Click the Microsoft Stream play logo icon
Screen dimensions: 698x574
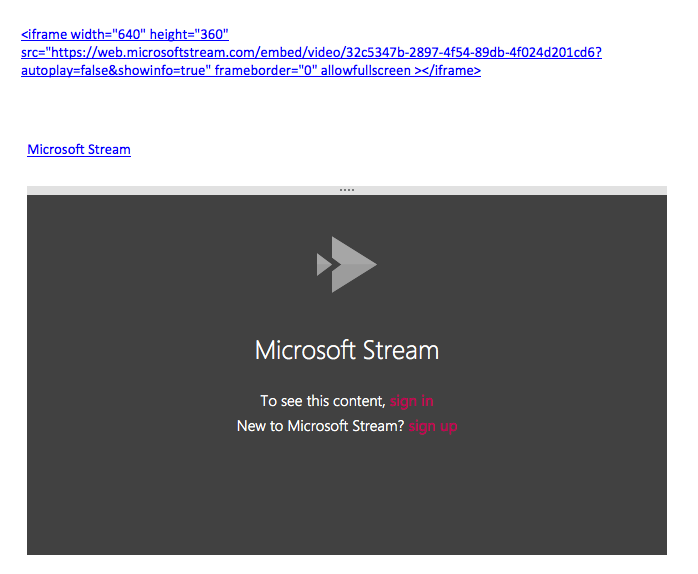(x=347, y=264)
